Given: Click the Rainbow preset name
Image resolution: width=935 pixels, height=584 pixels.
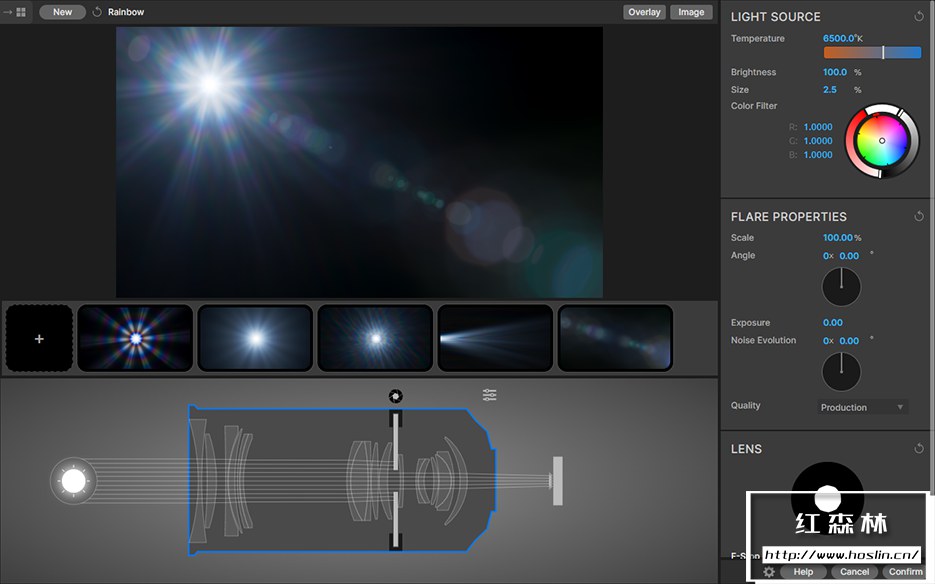Looking at the screenshot, I should pyautogui.click(x=126, y=12).
